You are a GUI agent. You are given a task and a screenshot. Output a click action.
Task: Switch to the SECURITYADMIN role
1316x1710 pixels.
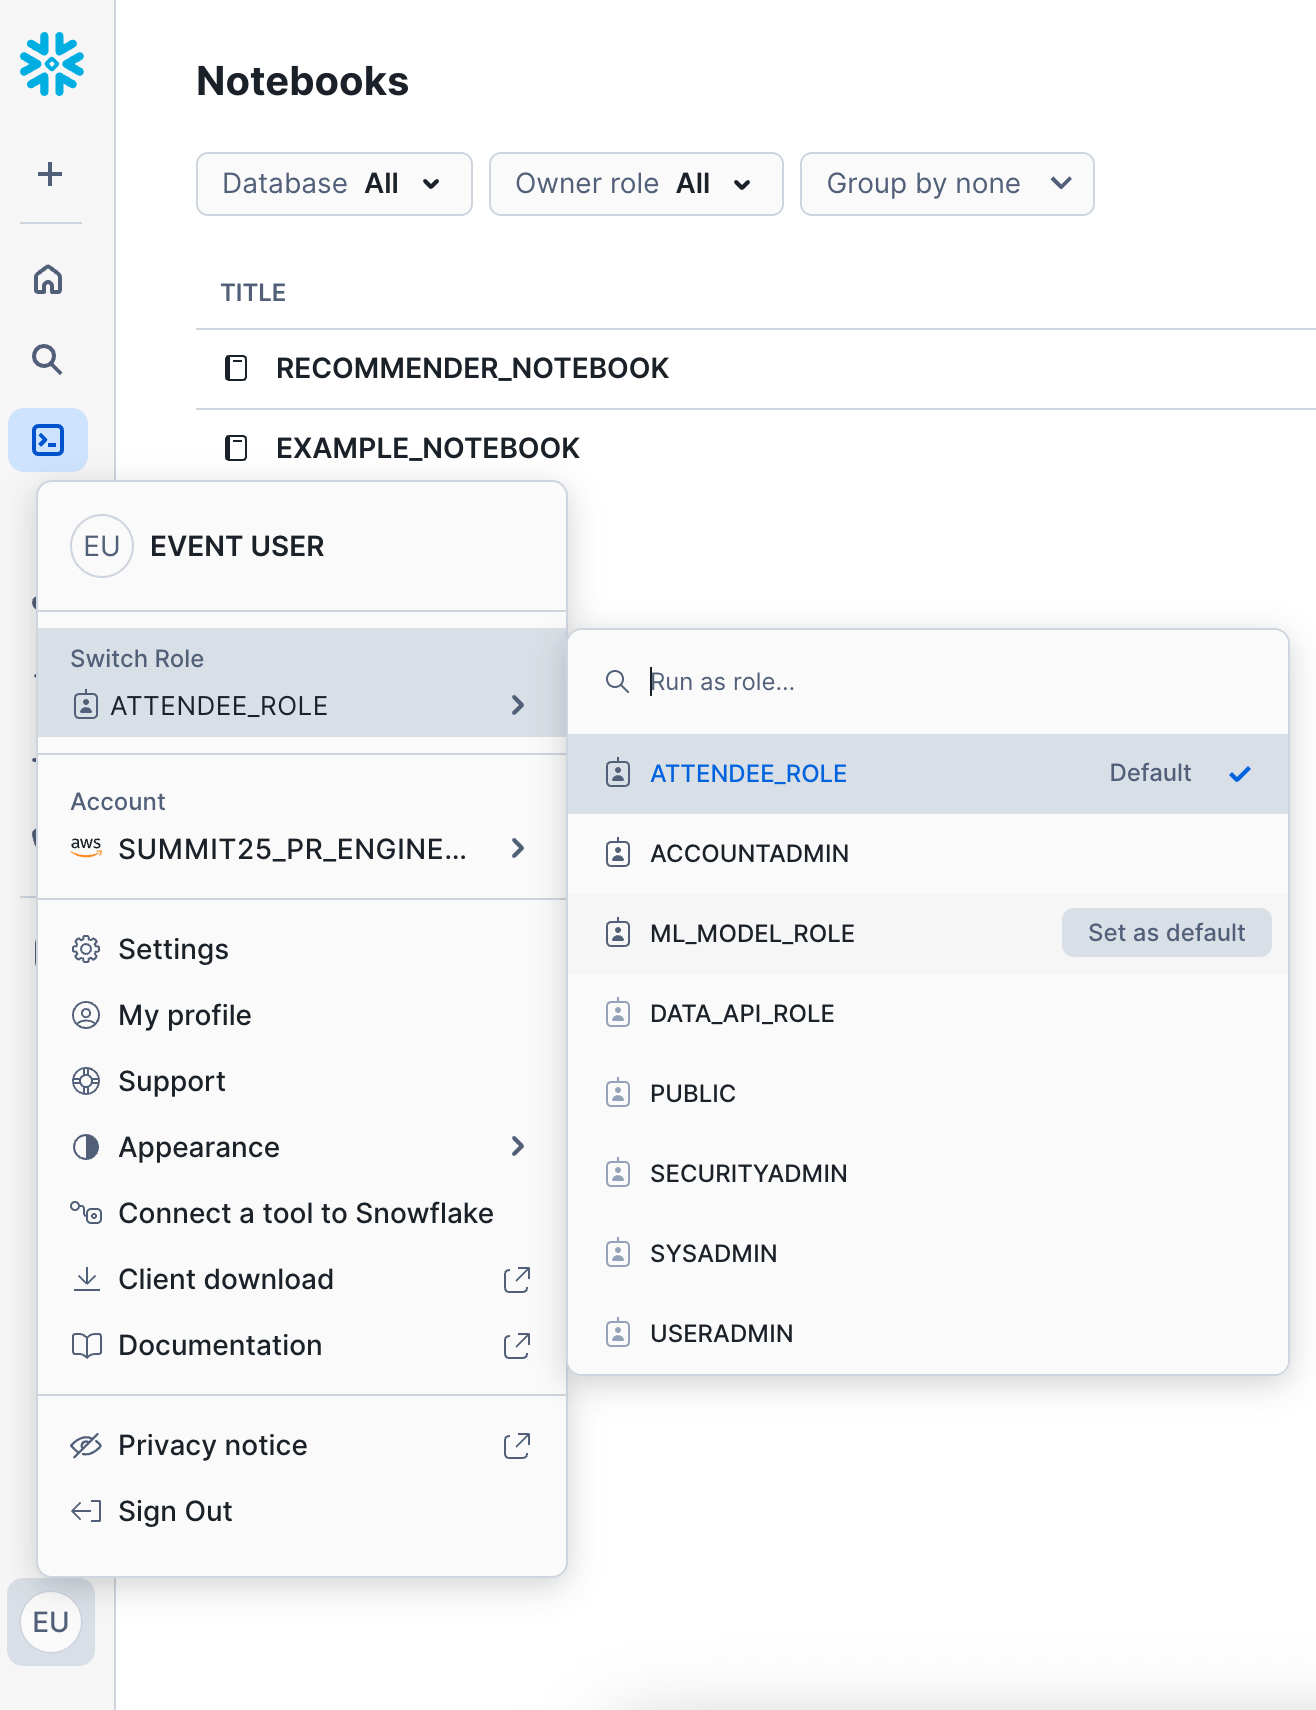[928, 1173]
